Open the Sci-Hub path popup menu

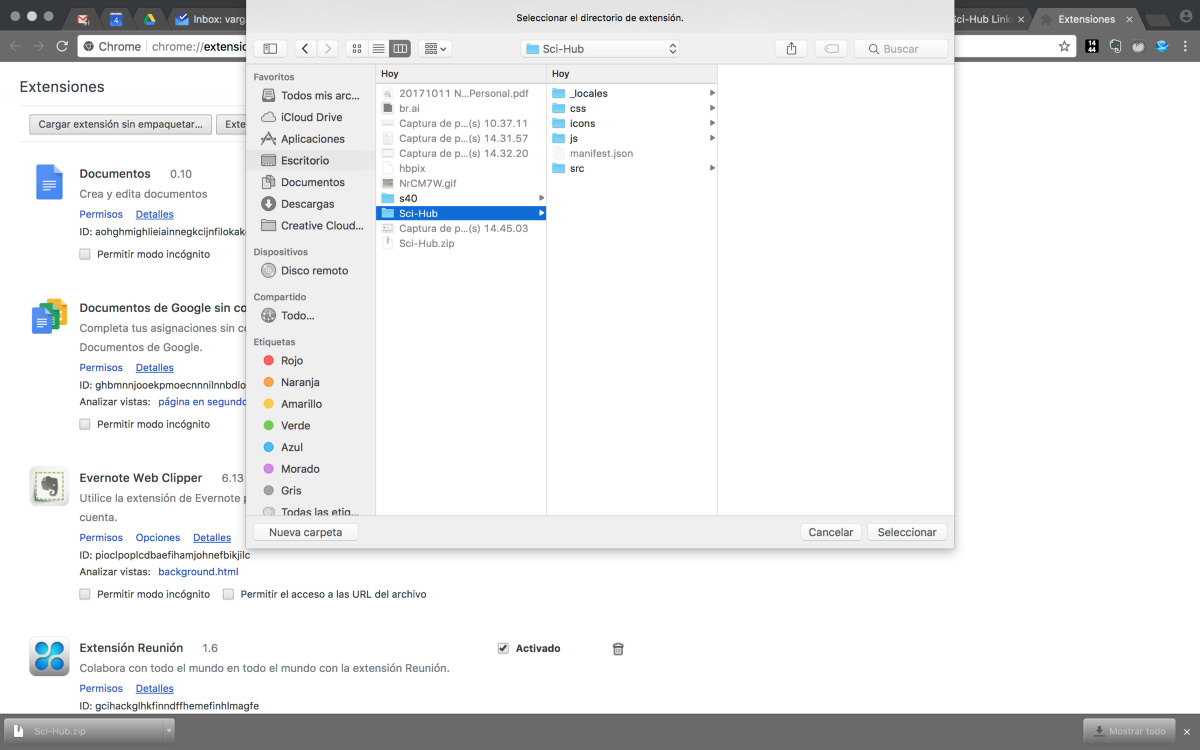point(601,48)
